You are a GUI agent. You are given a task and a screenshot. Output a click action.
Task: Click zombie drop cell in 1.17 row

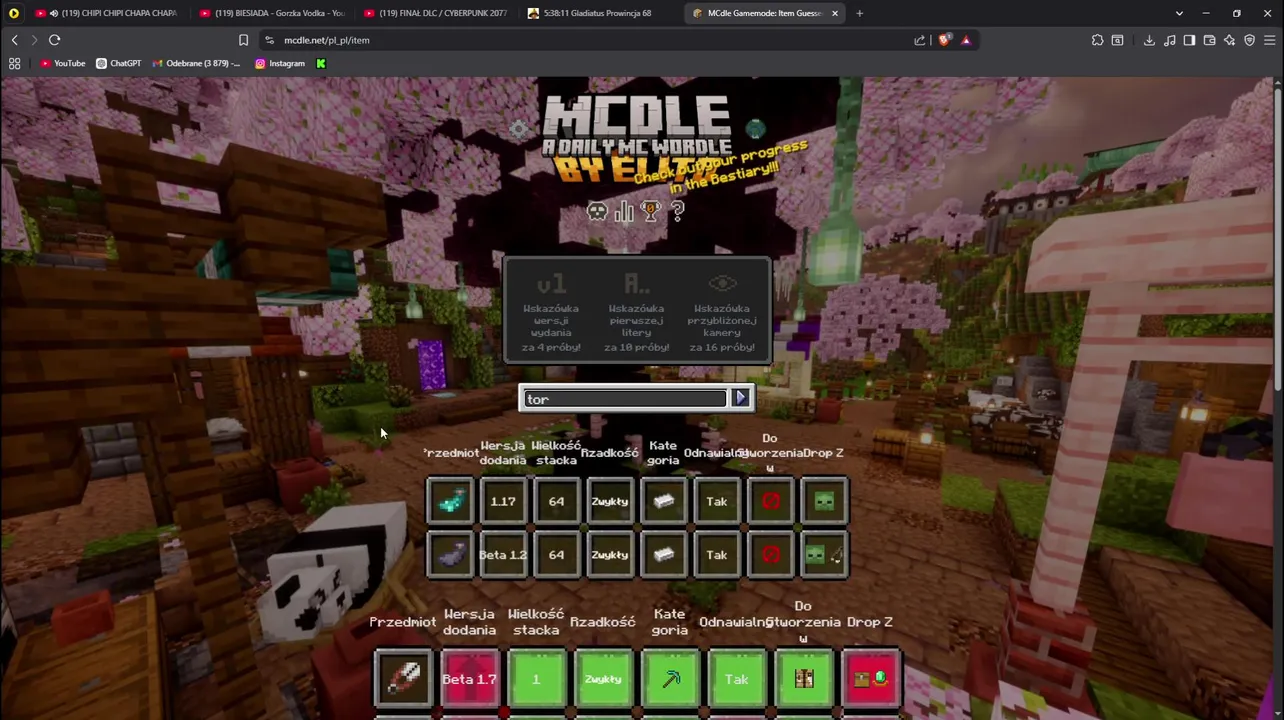(824, 501)
